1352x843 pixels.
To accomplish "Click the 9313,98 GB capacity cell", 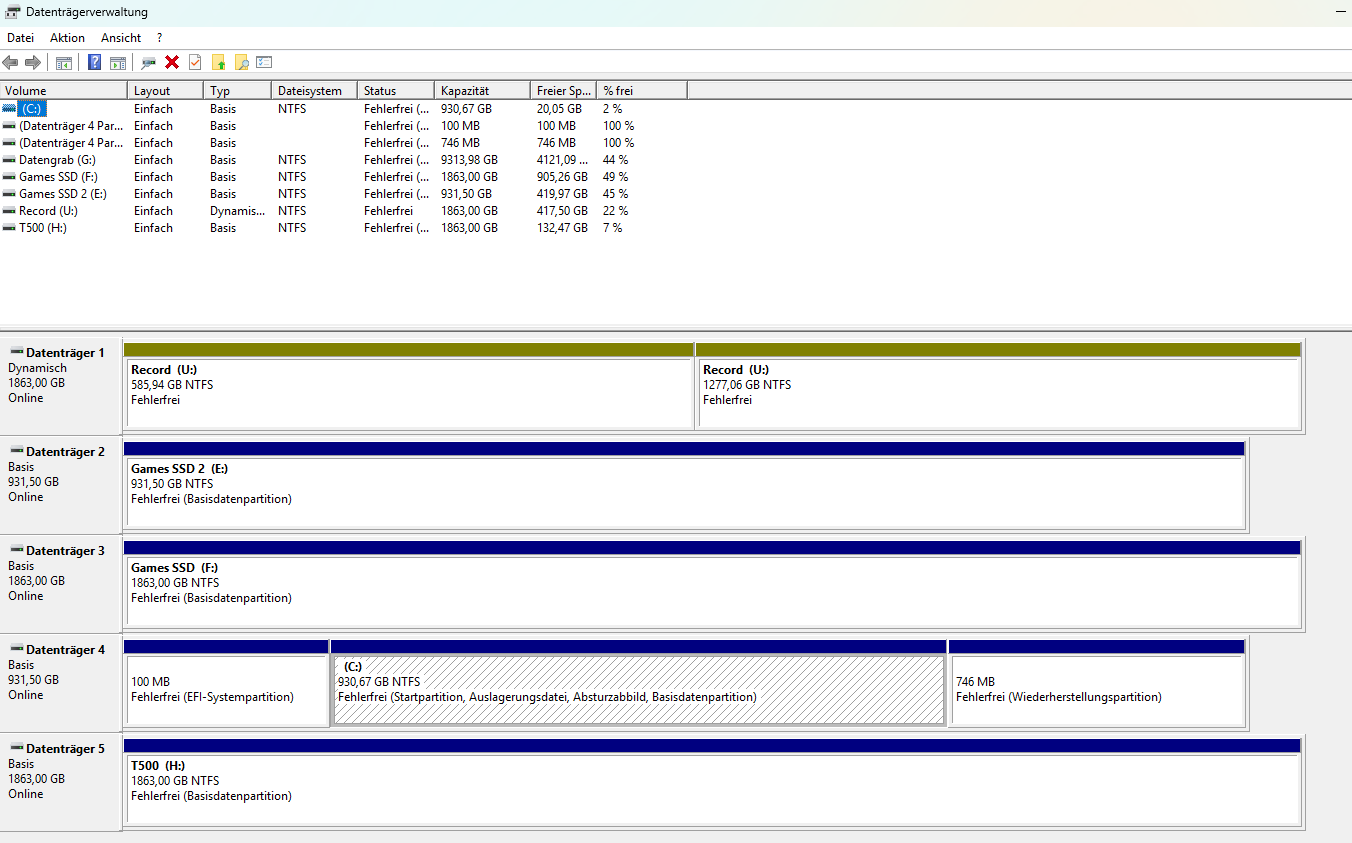I will coord(469,160).
